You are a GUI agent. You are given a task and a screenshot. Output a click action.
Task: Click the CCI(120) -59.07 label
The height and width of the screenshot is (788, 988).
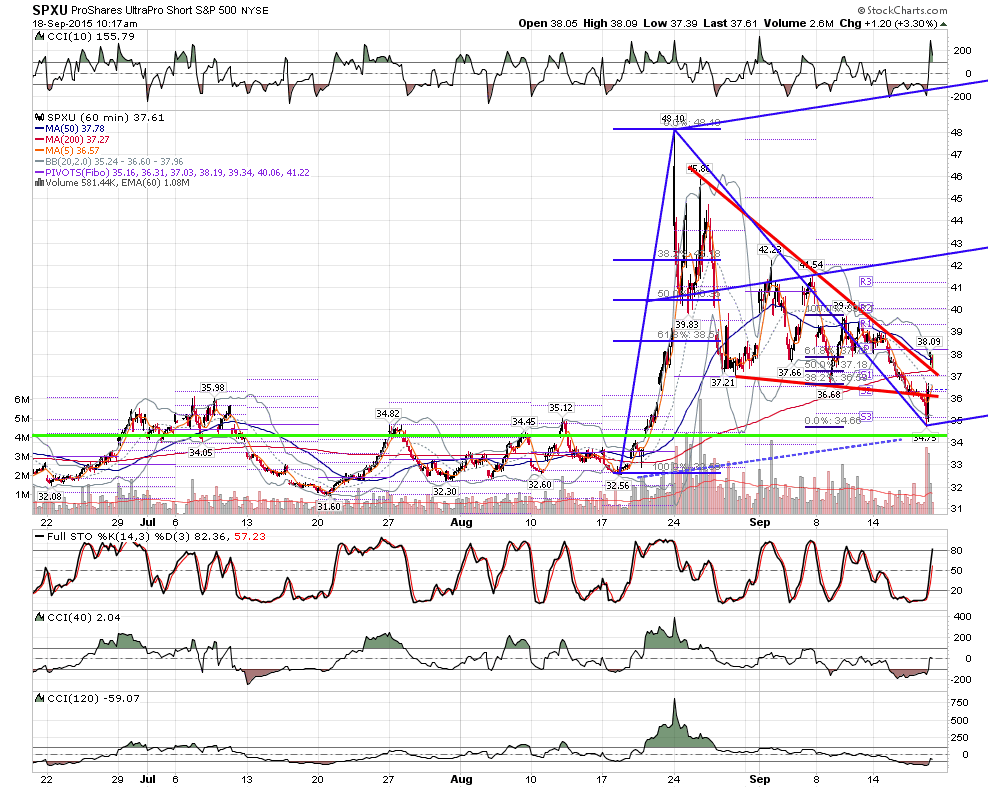point(94,699)
